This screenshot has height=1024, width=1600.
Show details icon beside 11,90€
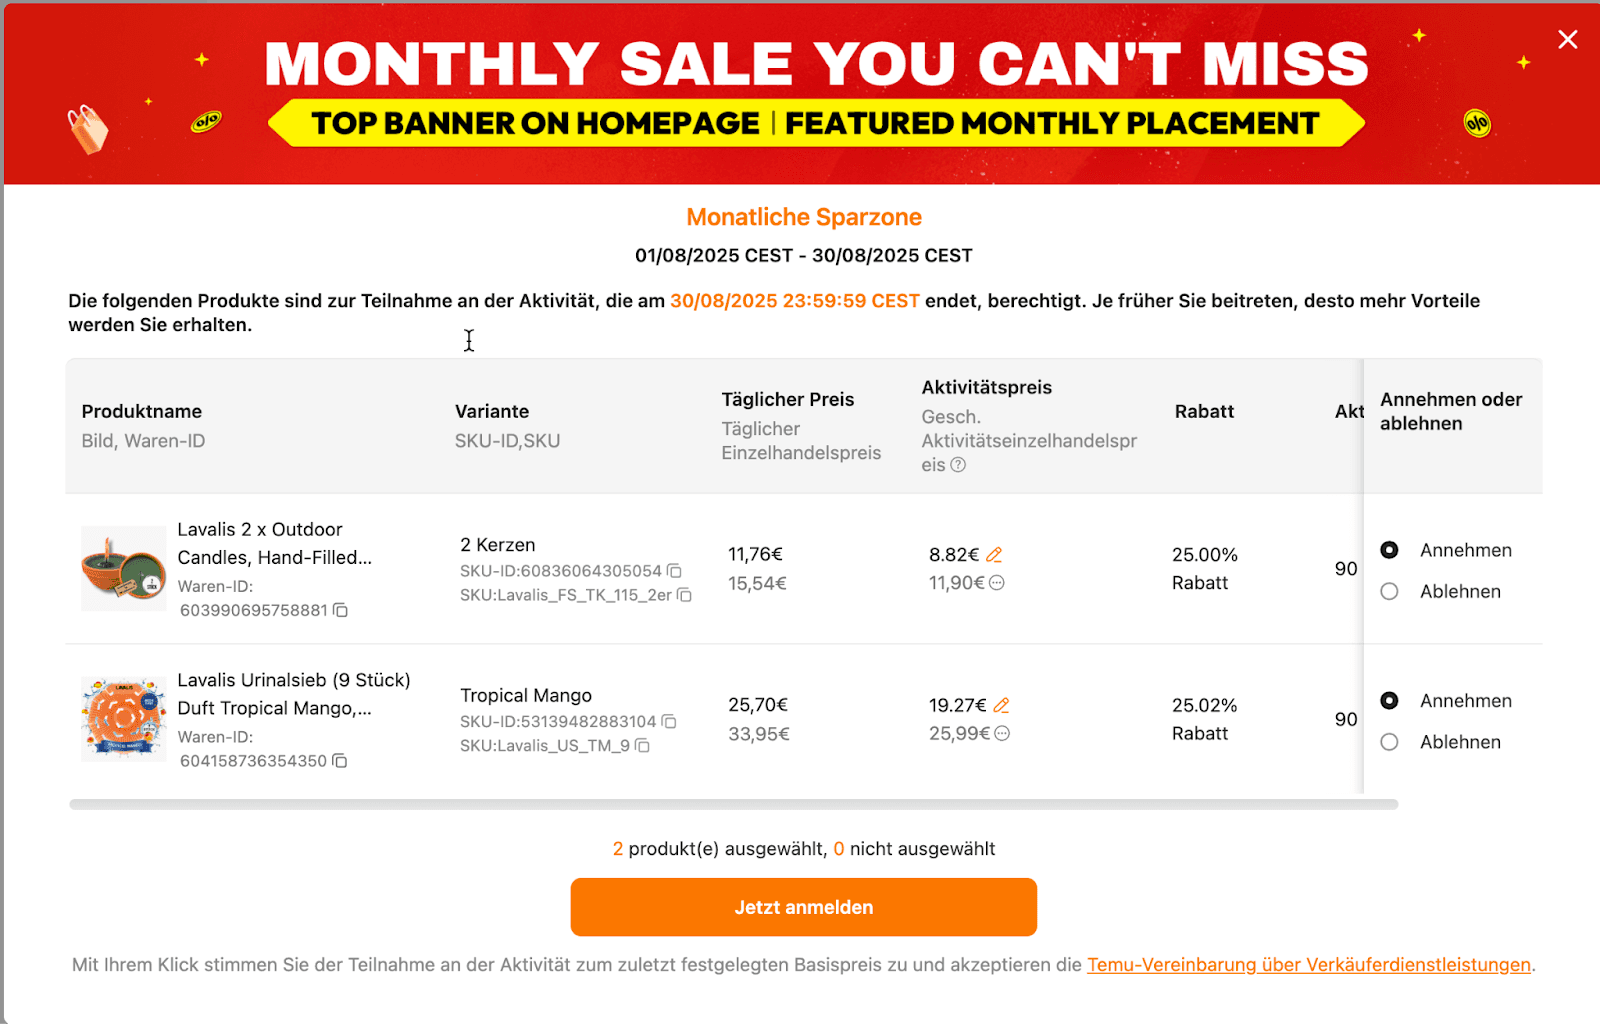[997, 583]
